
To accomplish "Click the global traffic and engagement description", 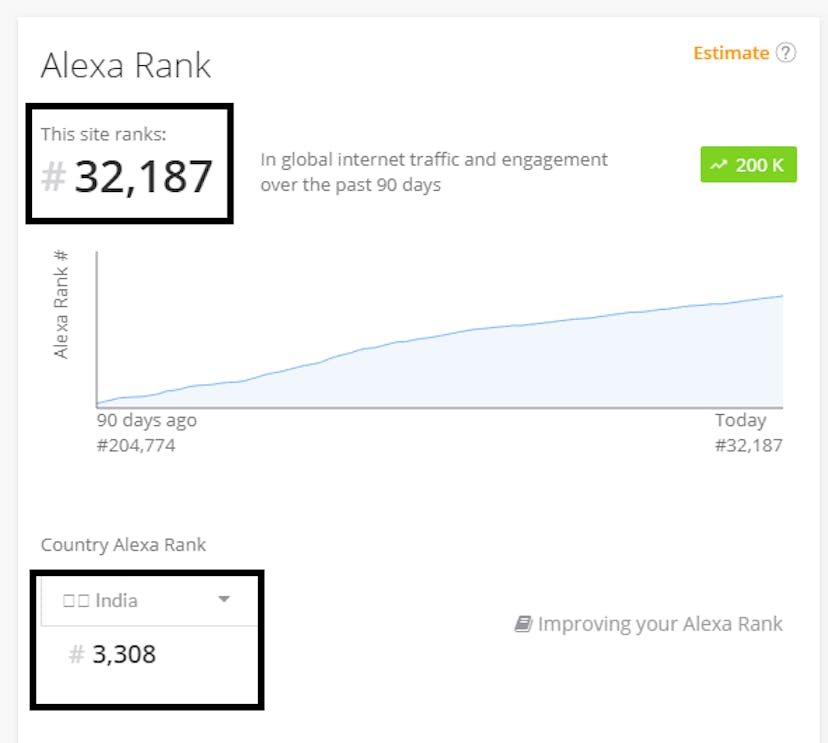I will point(434,172).
